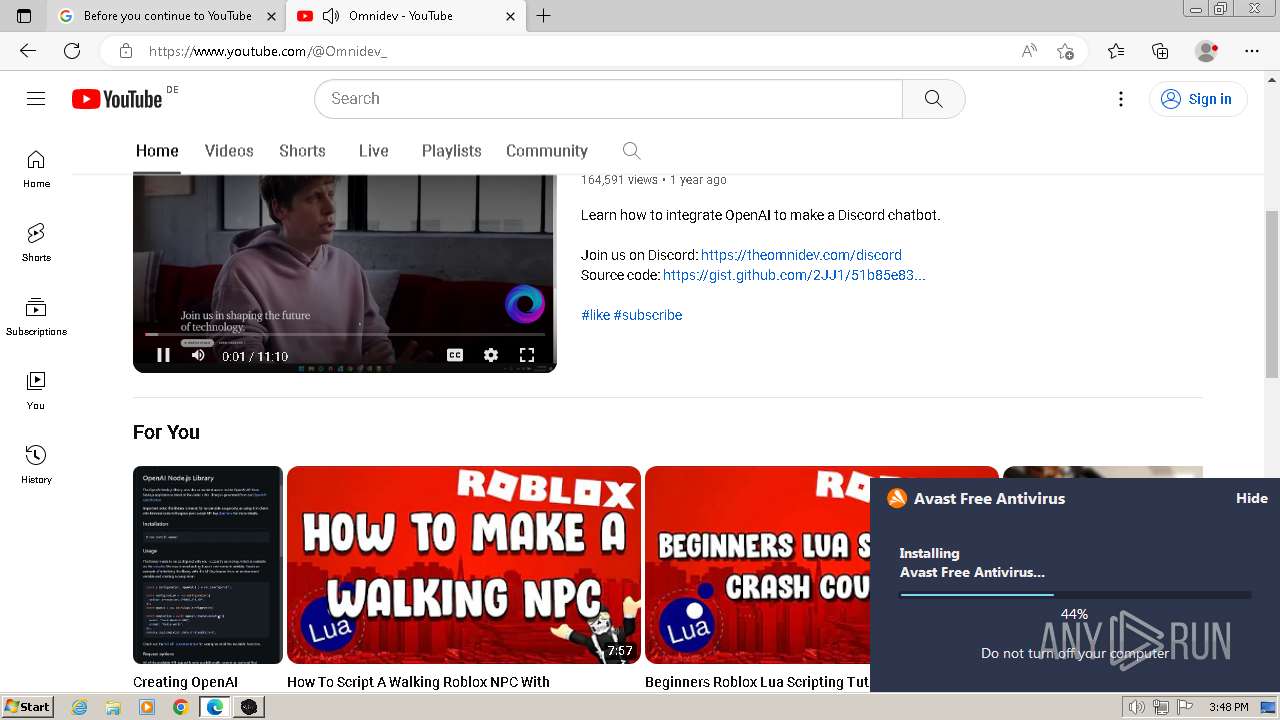This screenshot has width=1280, height=720.
Task: Open the YouTube hamburger guide menu
Action: pos(36,98)
